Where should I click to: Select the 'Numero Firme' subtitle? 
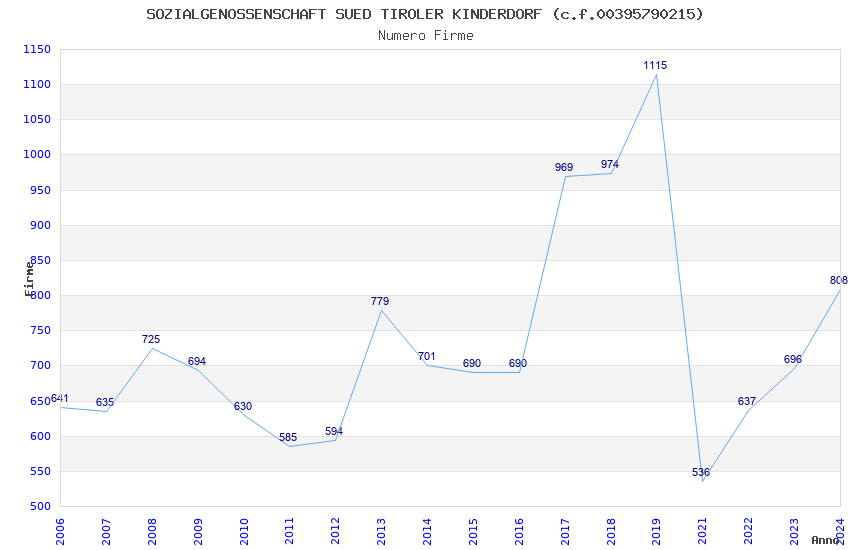pos(426,36)
